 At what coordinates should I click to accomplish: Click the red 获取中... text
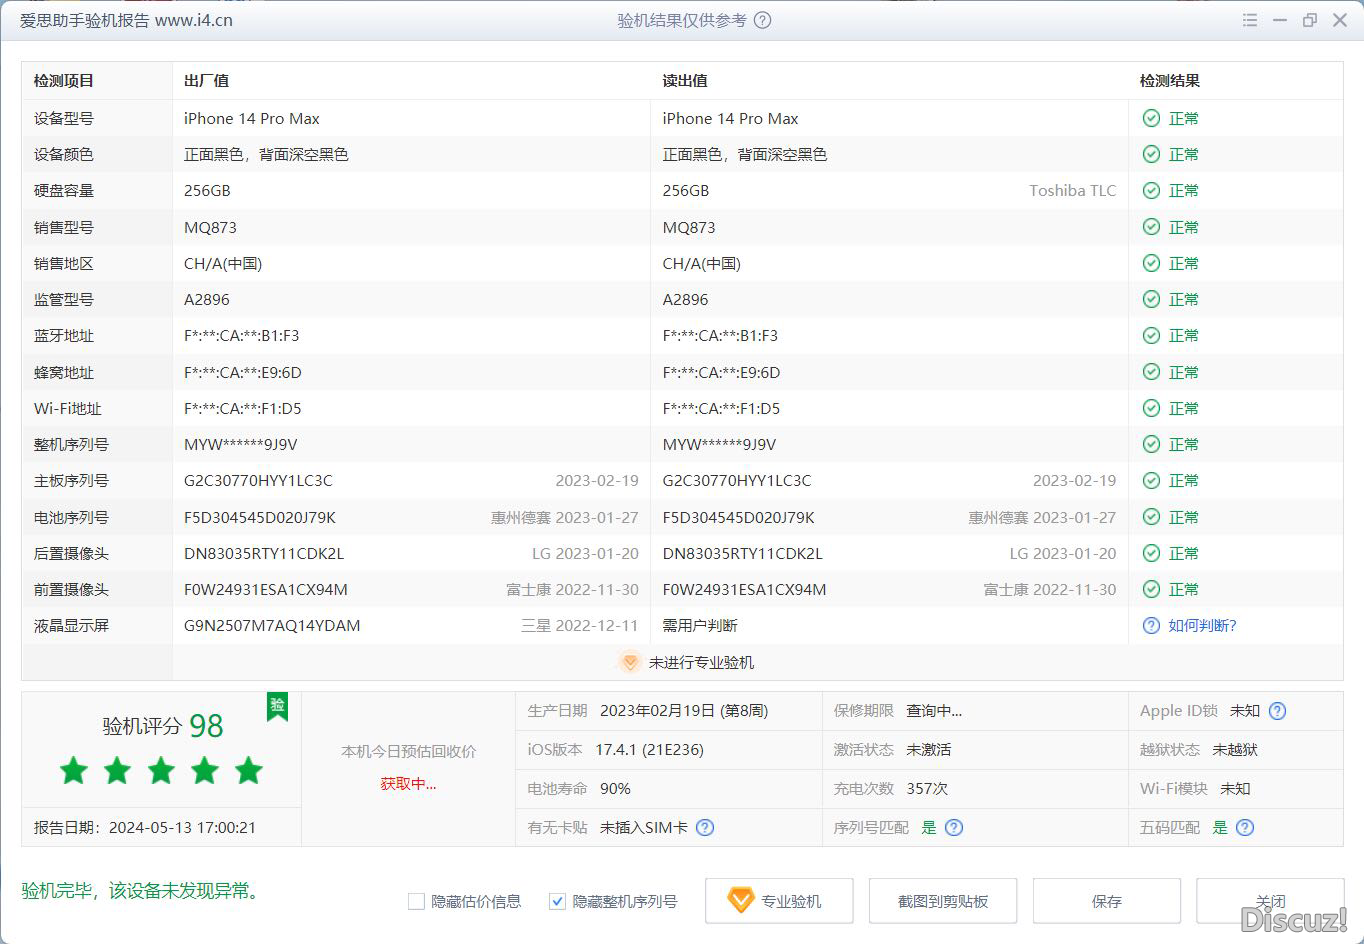point(408,783)
